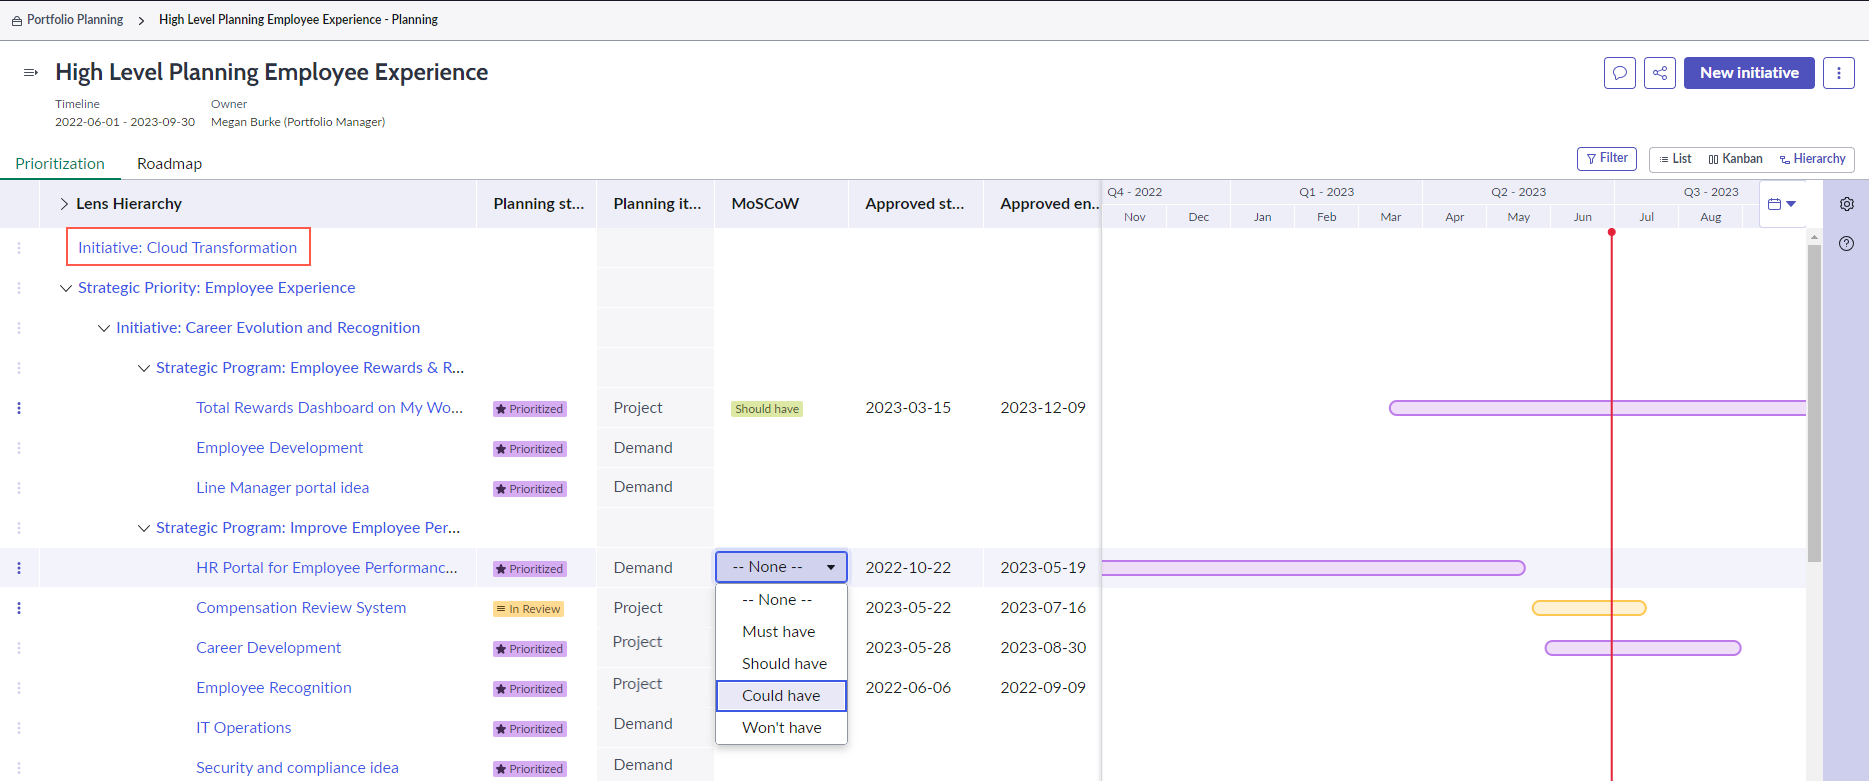Viewport: 1869px width, 781px height.
Task: Switch to Hierarchy view
Action: tap(1813, 159)
